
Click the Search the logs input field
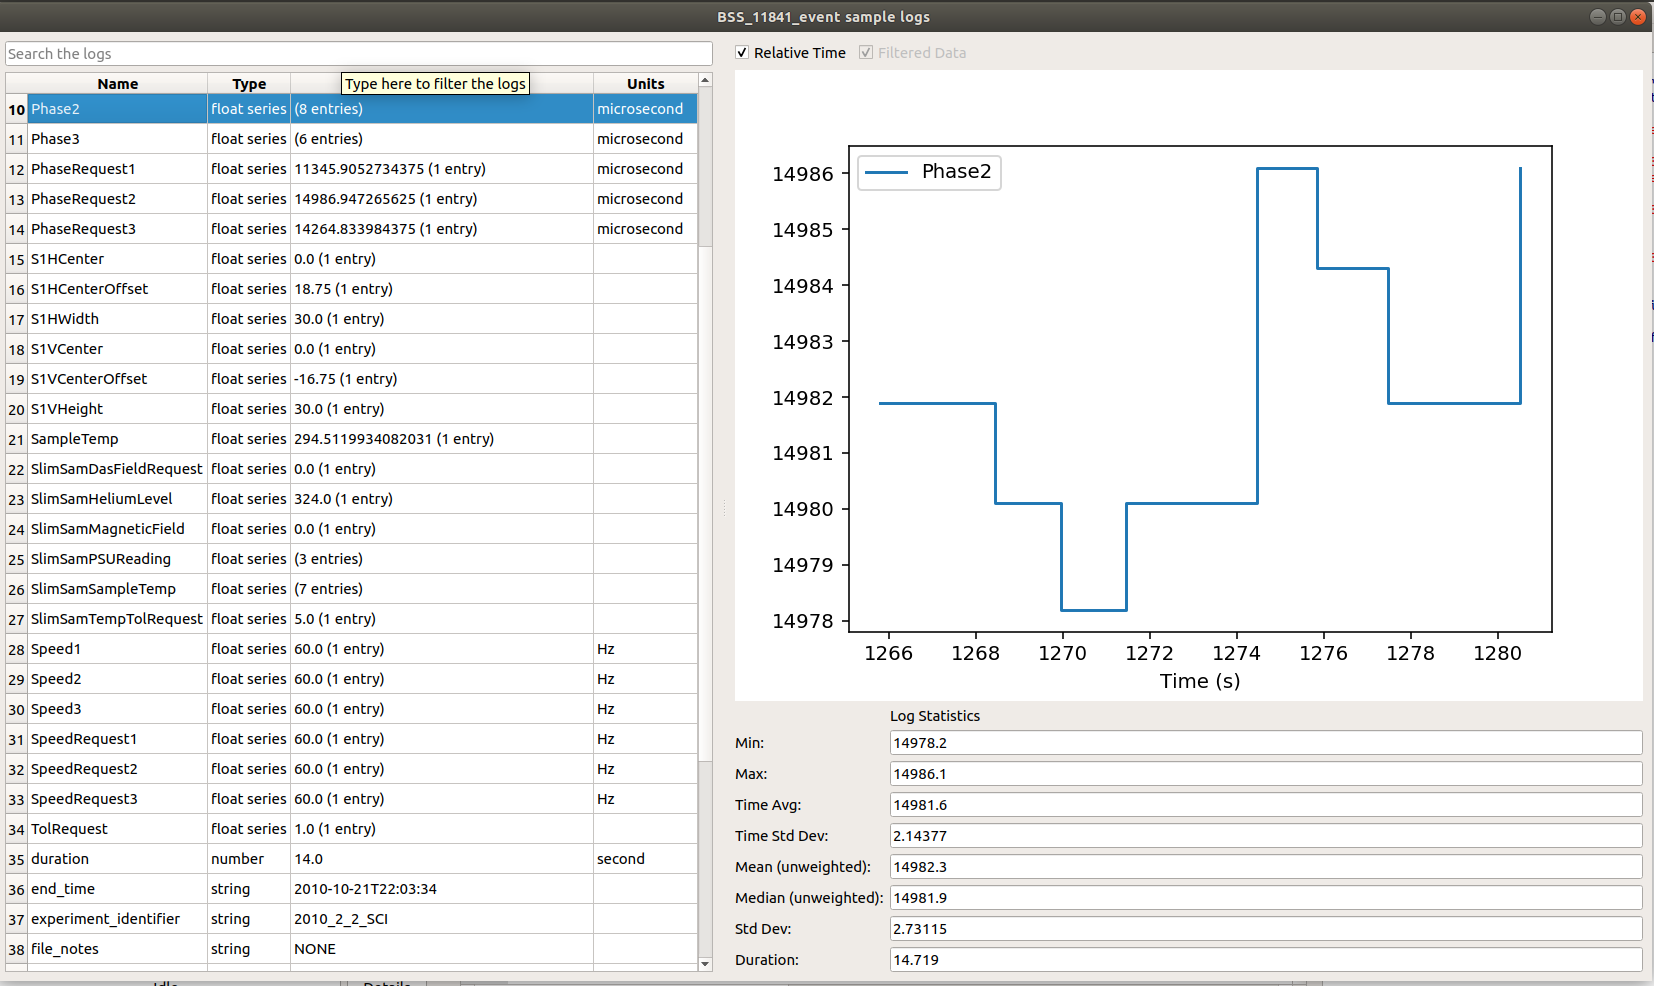pyautogui.click(x=358, y=54)
